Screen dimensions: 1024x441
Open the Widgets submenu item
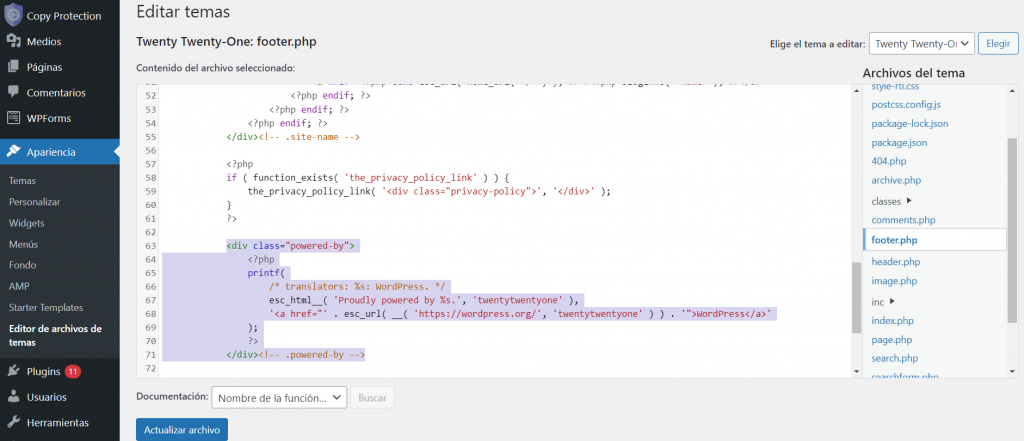(26, 223)
